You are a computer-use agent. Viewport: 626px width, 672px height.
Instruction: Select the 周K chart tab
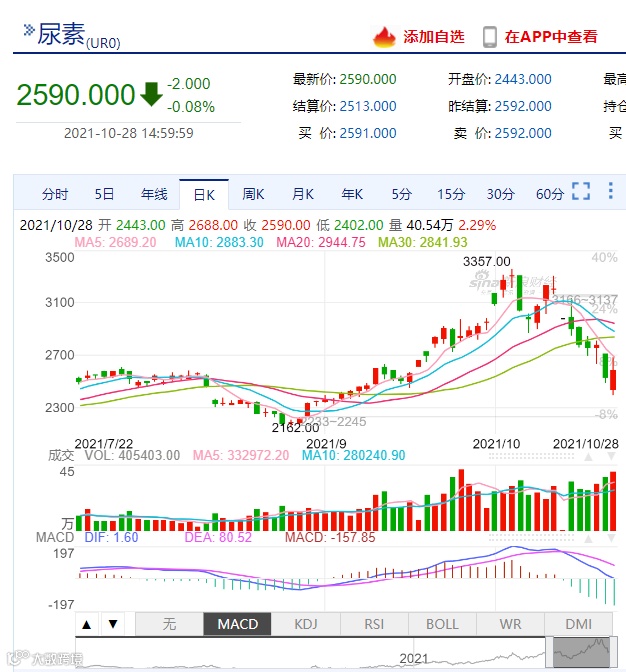point(253,194)
